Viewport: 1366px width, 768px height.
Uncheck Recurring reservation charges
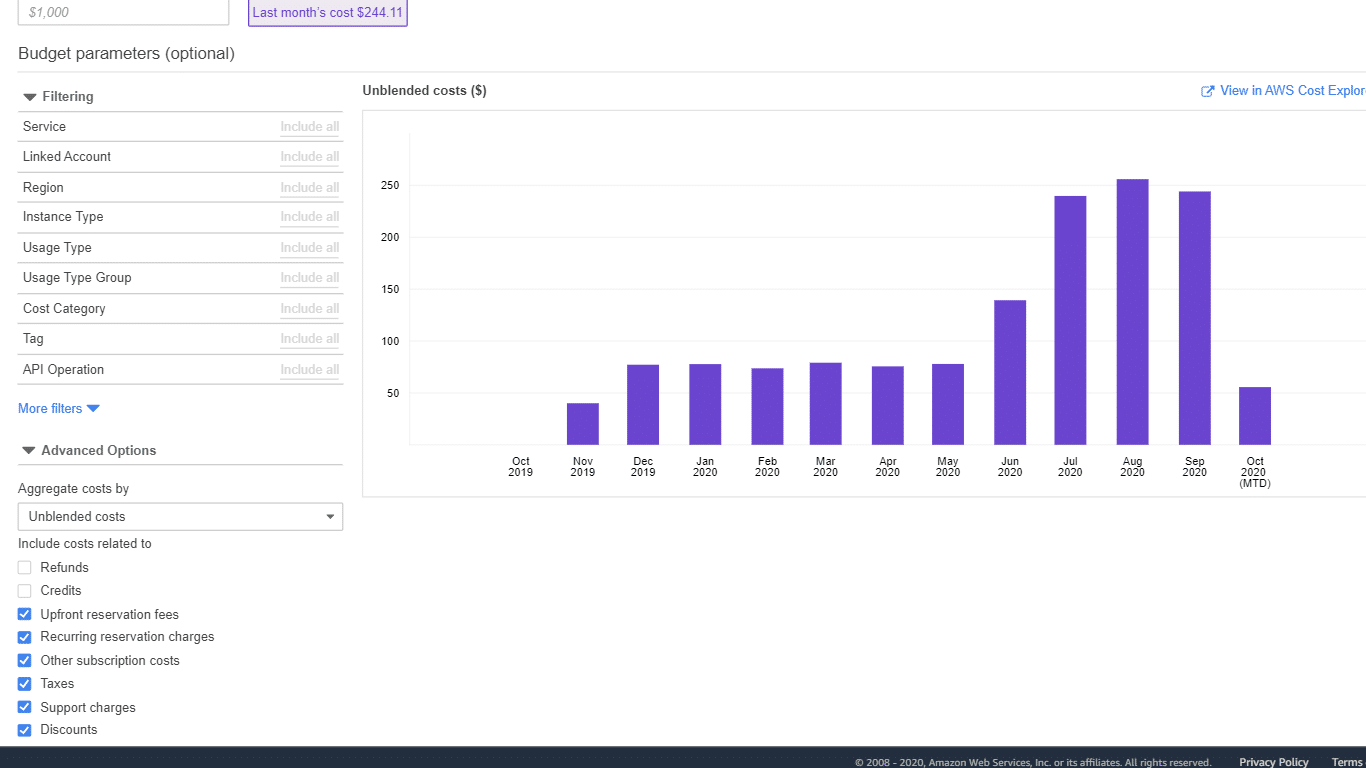24,637
